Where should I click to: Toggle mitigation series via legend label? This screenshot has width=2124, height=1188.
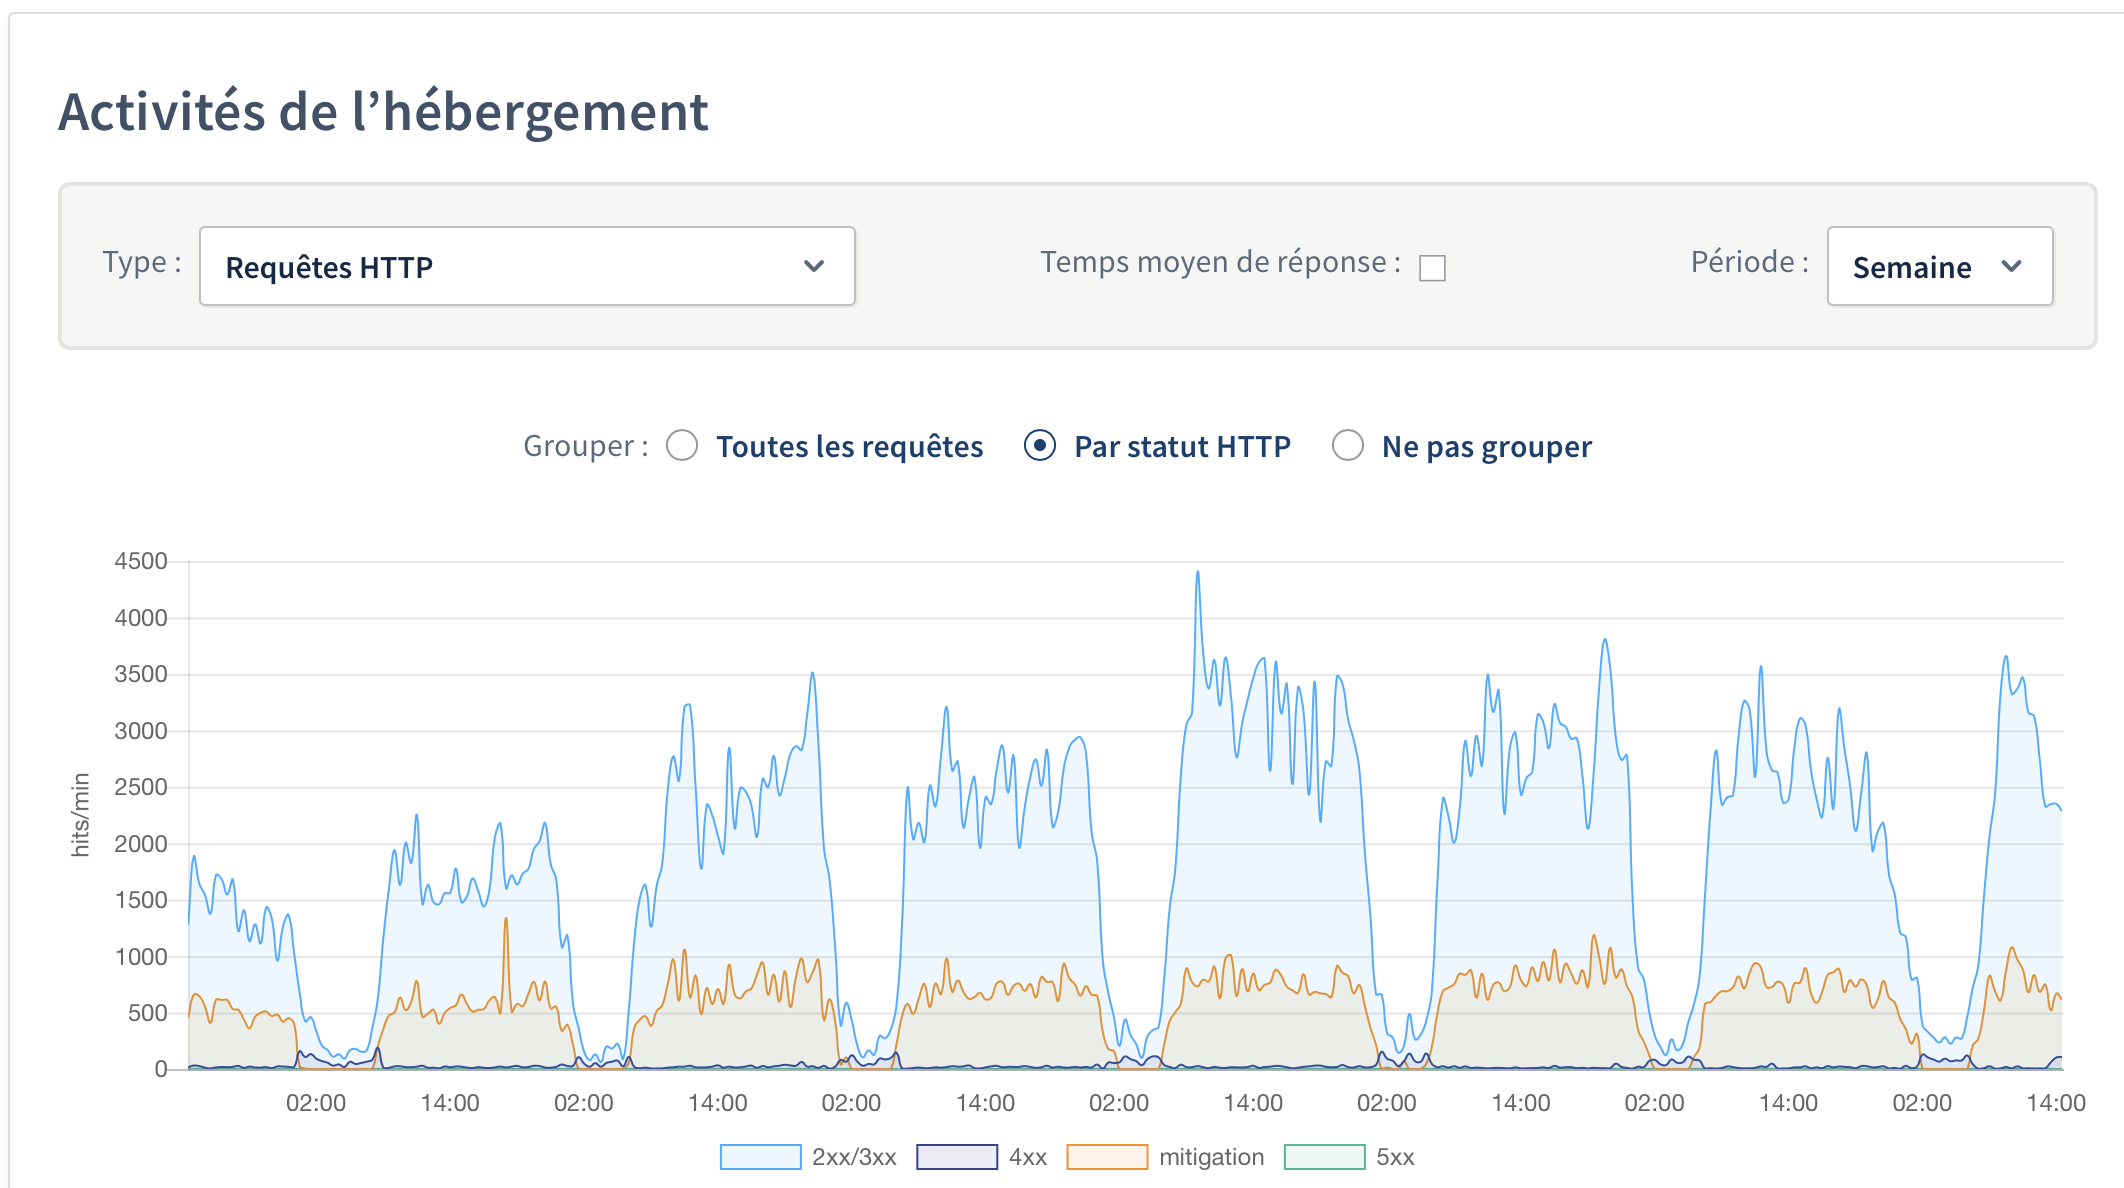tap(1211, 1157)
